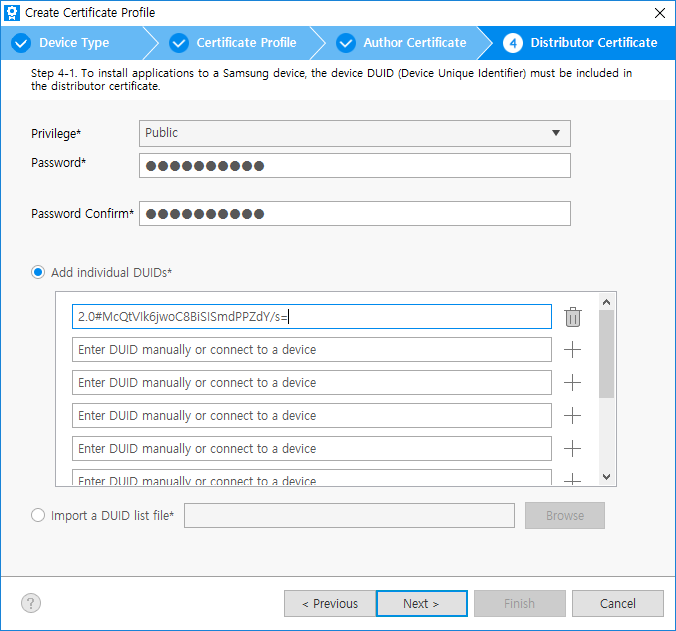This screenshot has height=631, width=676.
Task: Open the Privilege dropdown
Action: pos(354,133)
